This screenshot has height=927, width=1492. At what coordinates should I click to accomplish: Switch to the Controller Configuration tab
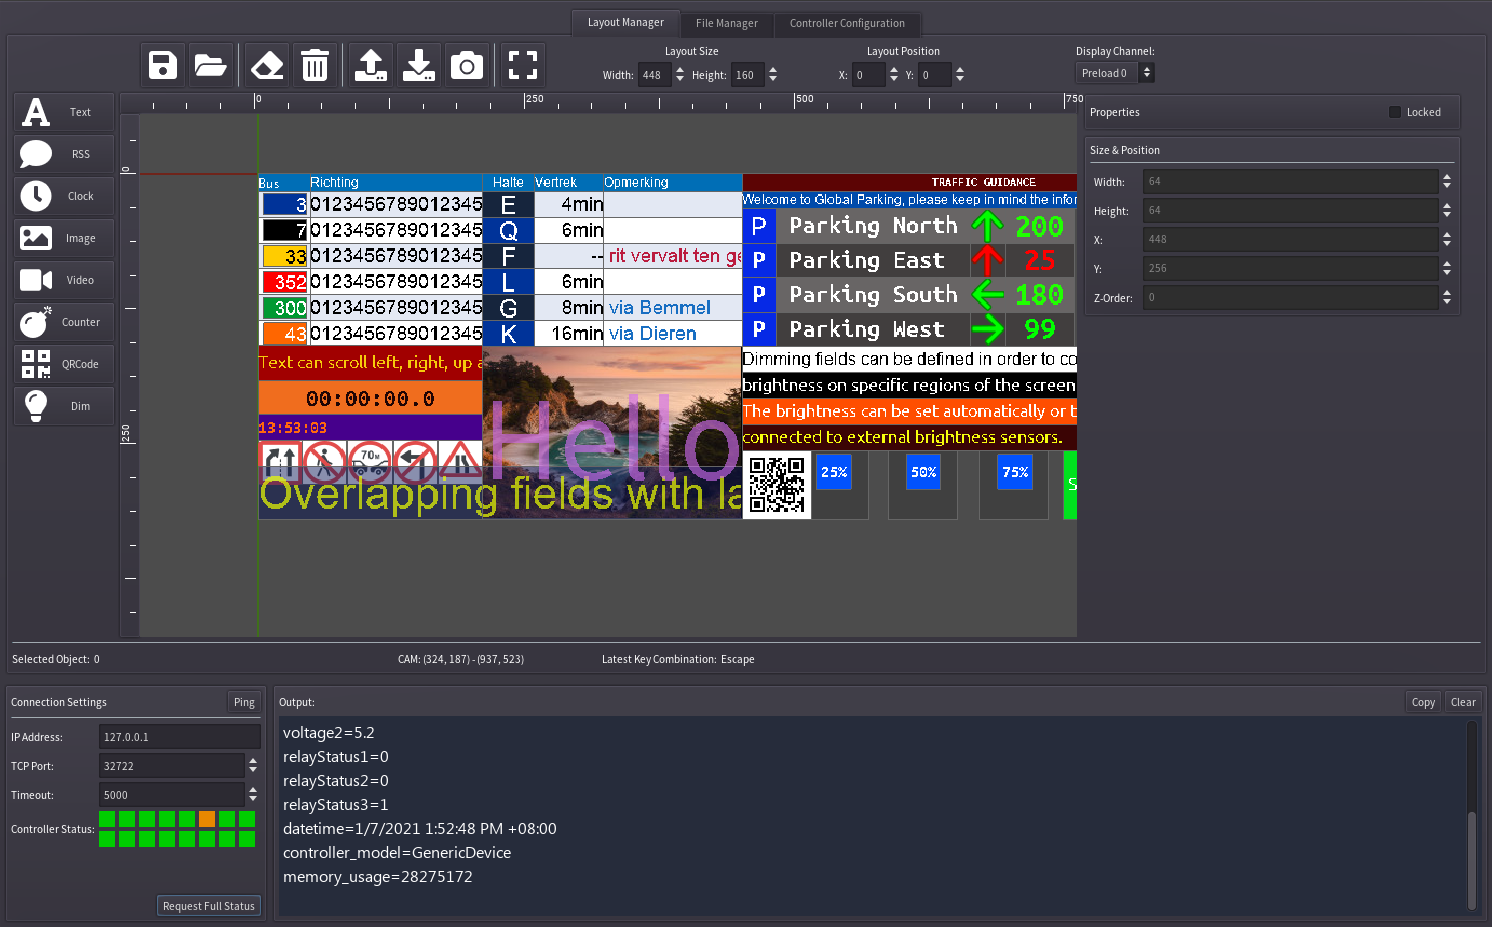tap(847, 23)
